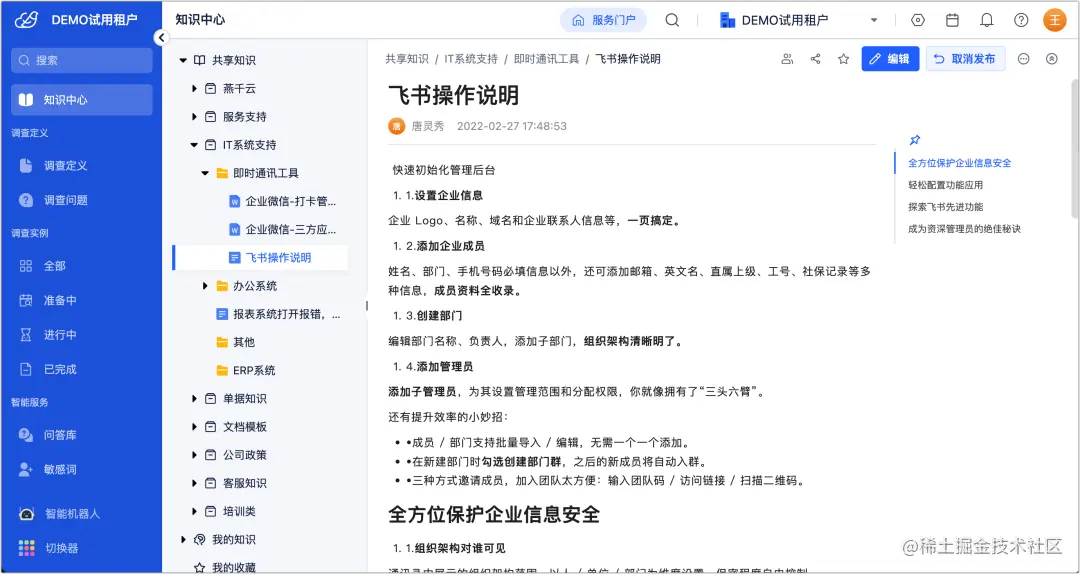This screenshot has height=574, width=1080.
Task: Star the article with the favorite icon
Action: click(843, 59)
